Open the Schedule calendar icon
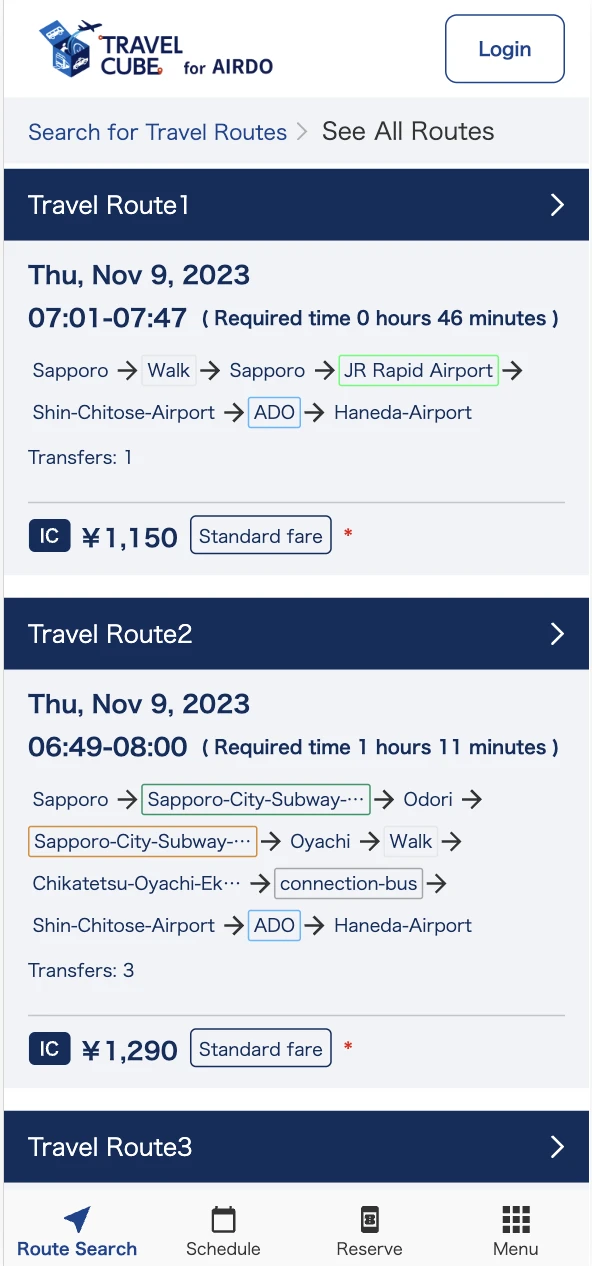The height and width of the screenshot is (1266, 592). [x=223, y=1219]
